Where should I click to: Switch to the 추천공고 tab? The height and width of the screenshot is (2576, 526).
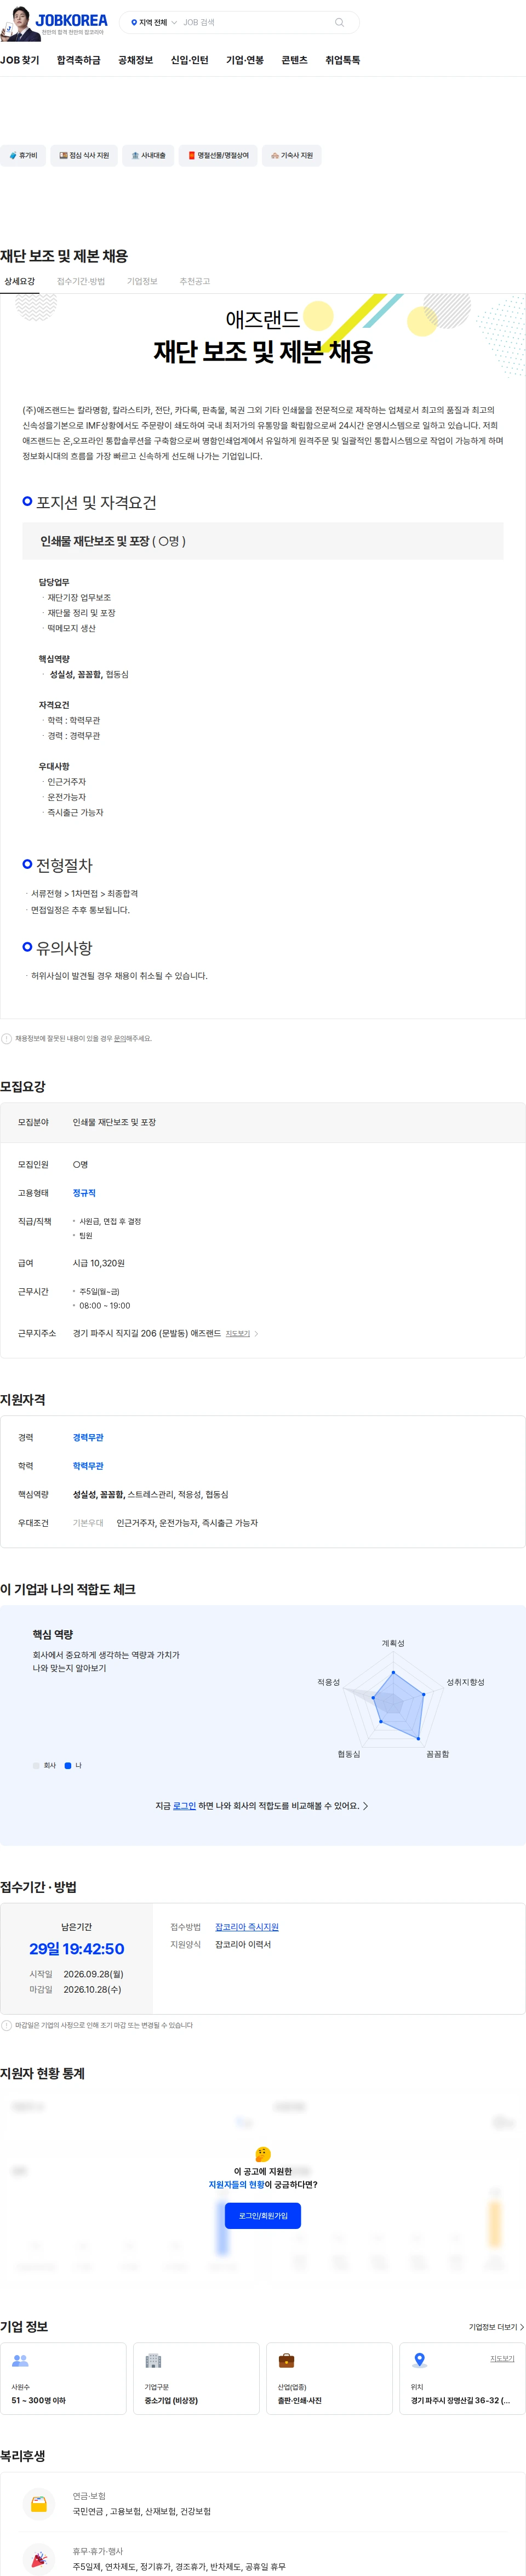pos(194,281)
